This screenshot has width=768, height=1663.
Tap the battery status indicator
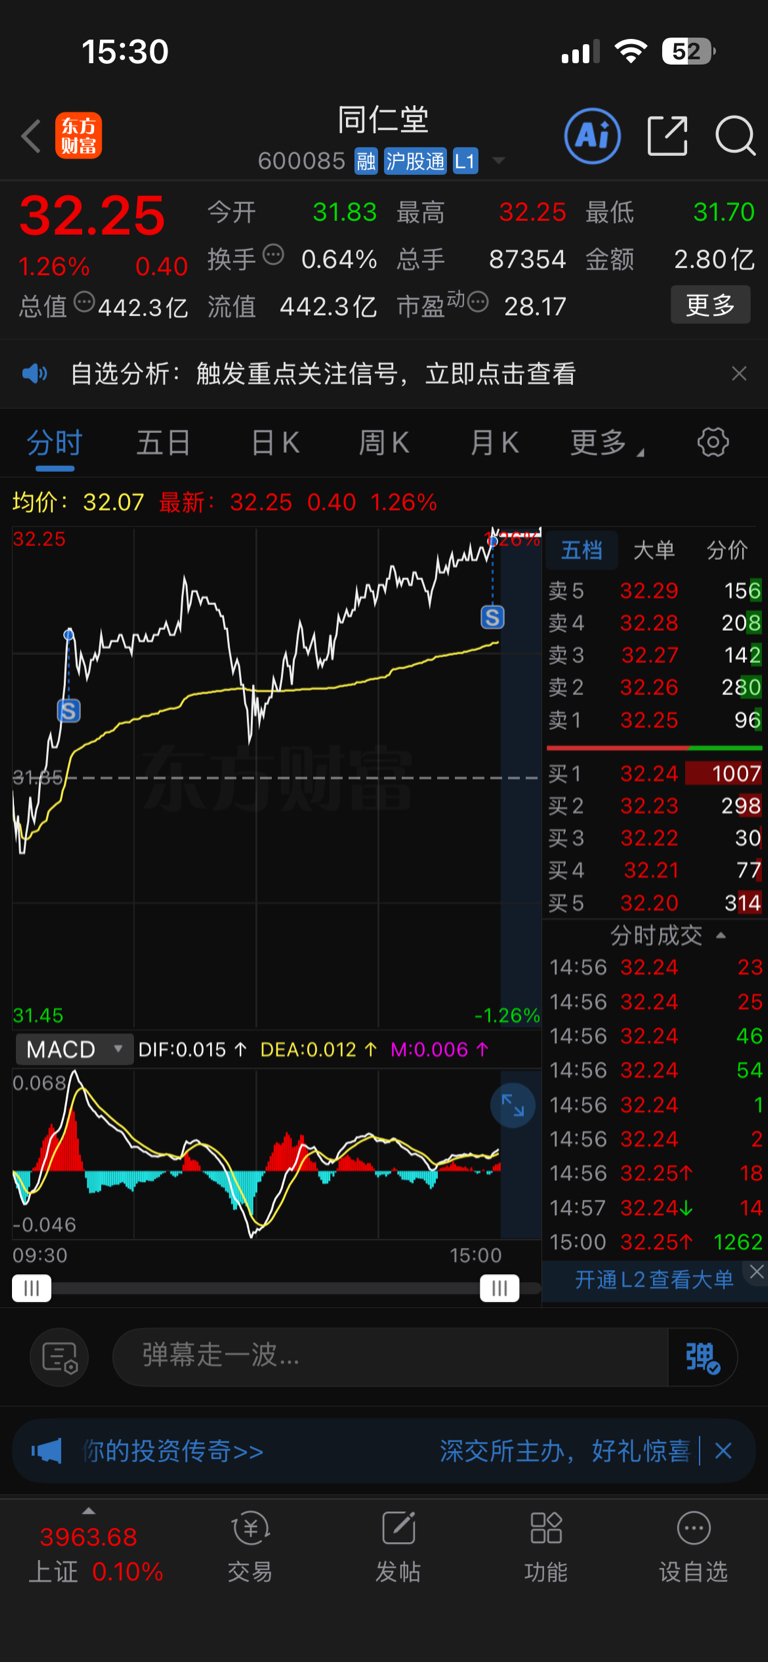click(x=688, y=51)
